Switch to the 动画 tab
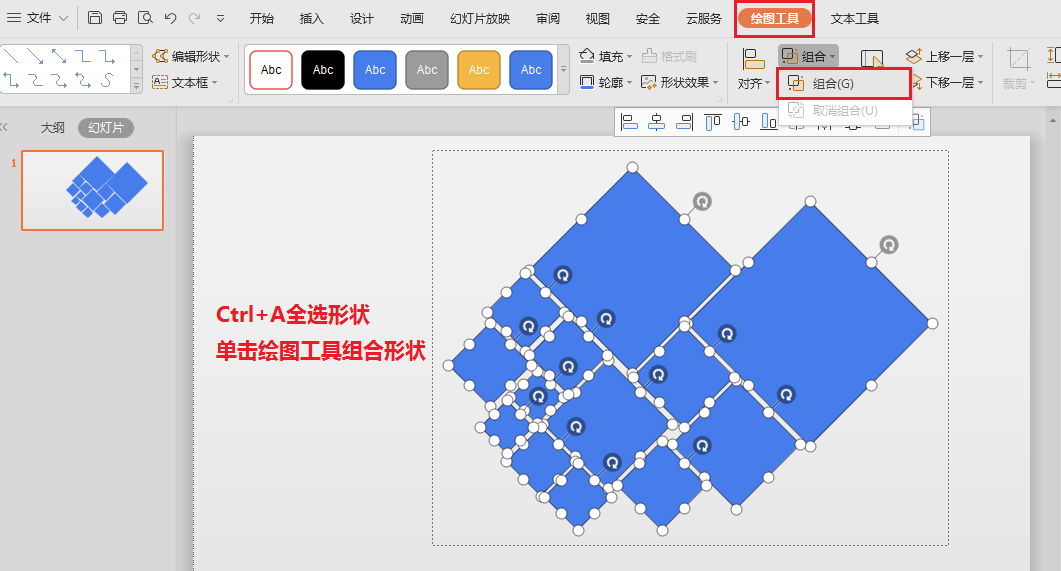The height and width of the screenshot is (571, 1061). (x=411, y=18)
